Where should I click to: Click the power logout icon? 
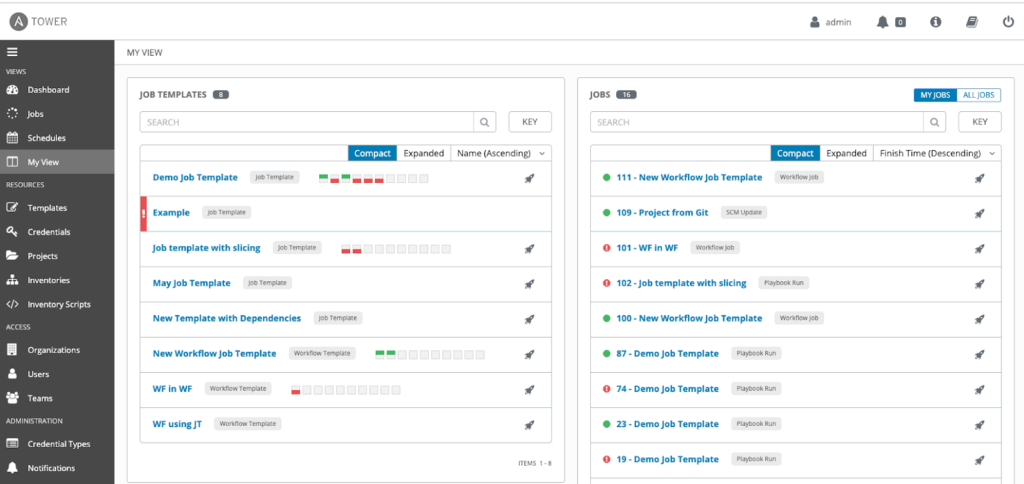click(1007, 21)
